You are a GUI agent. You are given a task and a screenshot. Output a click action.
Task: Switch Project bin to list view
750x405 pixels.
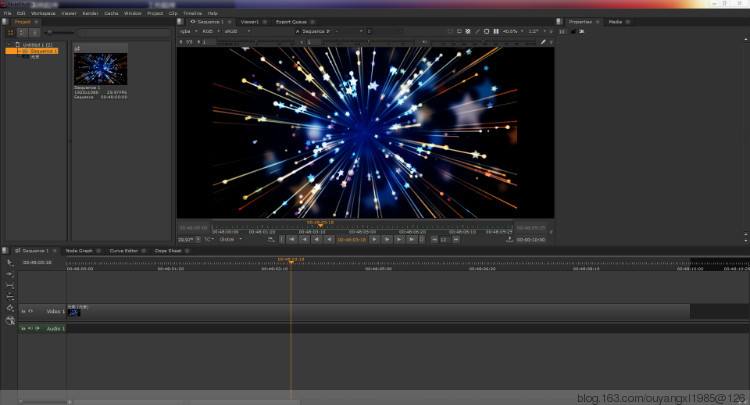click(x=22, y=33)
